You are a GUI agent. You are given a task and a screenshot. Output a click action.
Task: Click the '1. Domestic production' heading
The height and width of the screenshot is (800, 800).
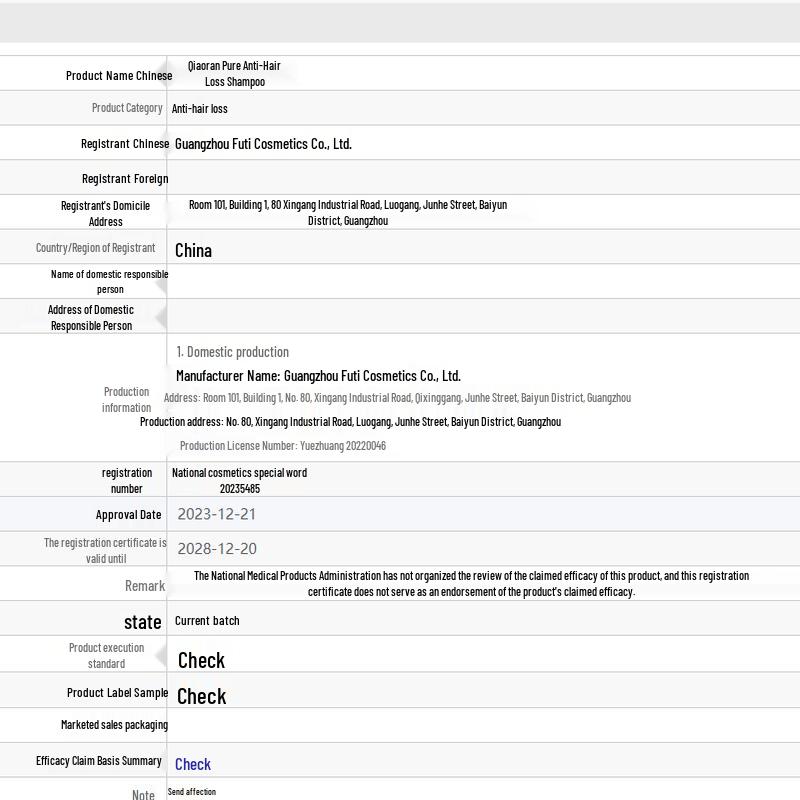[233, 352]
